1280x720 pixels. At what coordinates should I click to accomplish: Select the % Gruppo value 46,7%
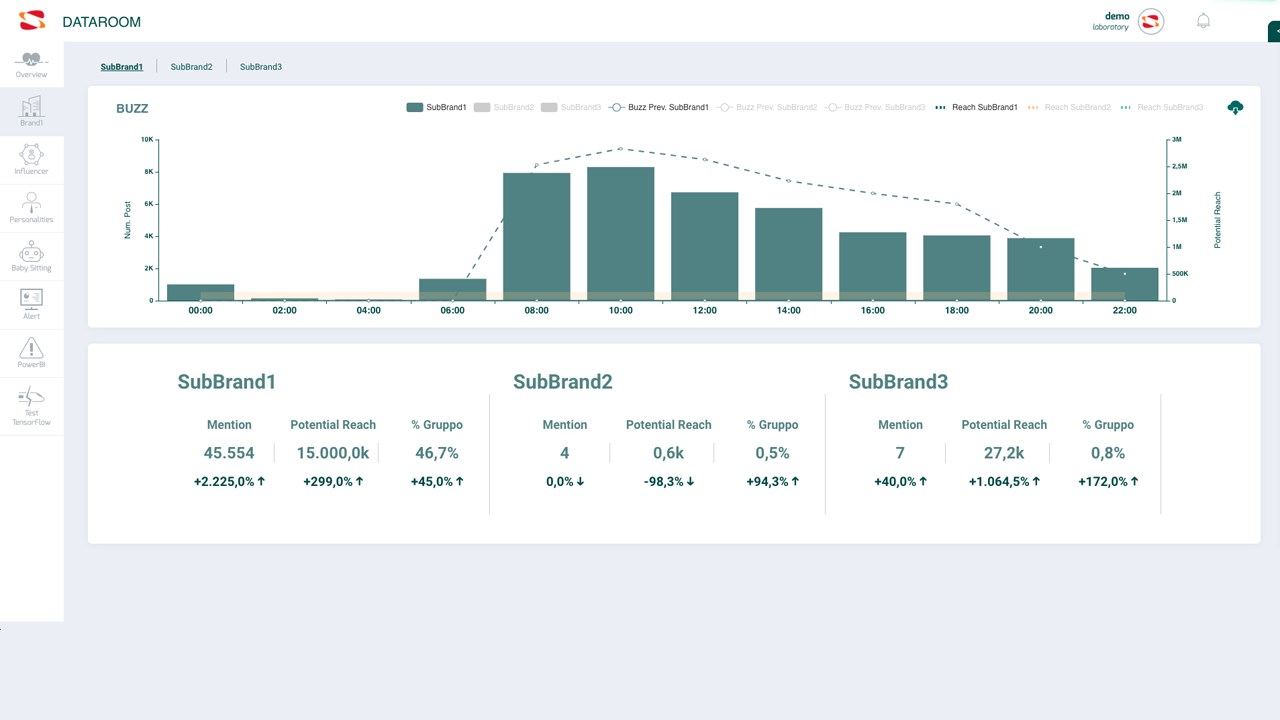[437, 453]
